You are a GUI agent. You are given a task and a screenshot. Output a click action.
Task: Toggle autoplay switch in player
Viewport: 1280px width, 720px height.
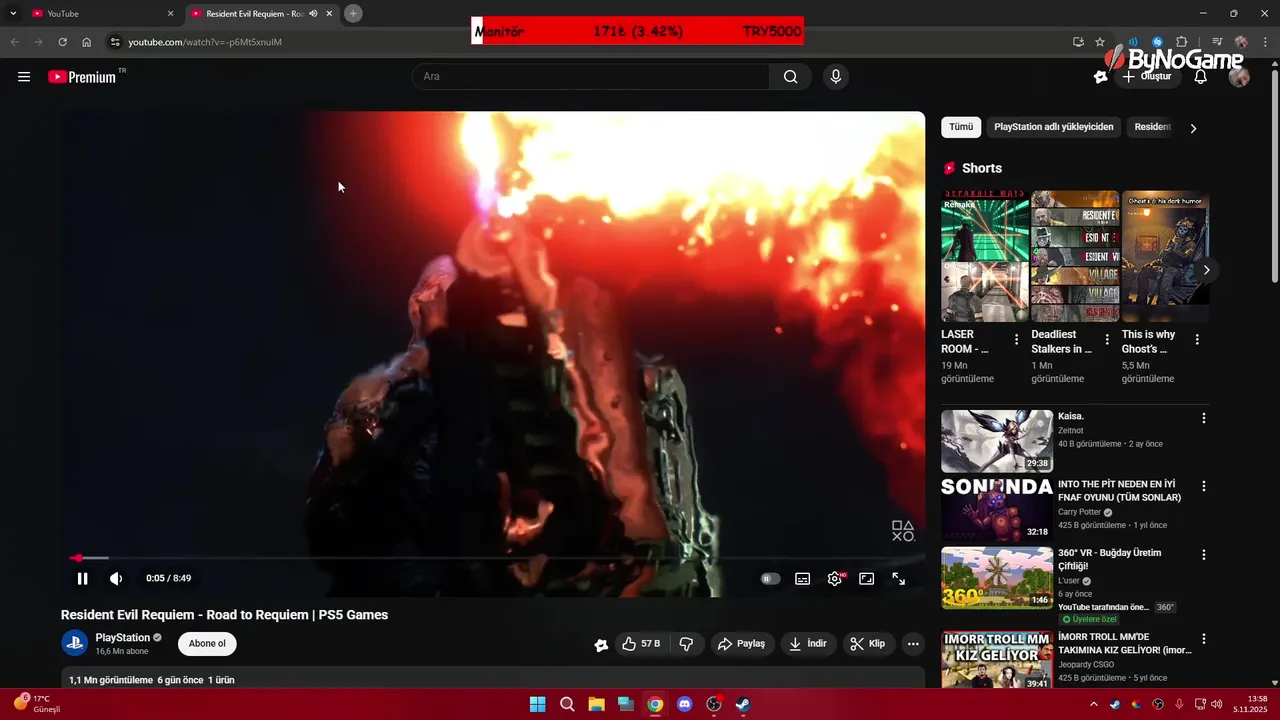770,578
